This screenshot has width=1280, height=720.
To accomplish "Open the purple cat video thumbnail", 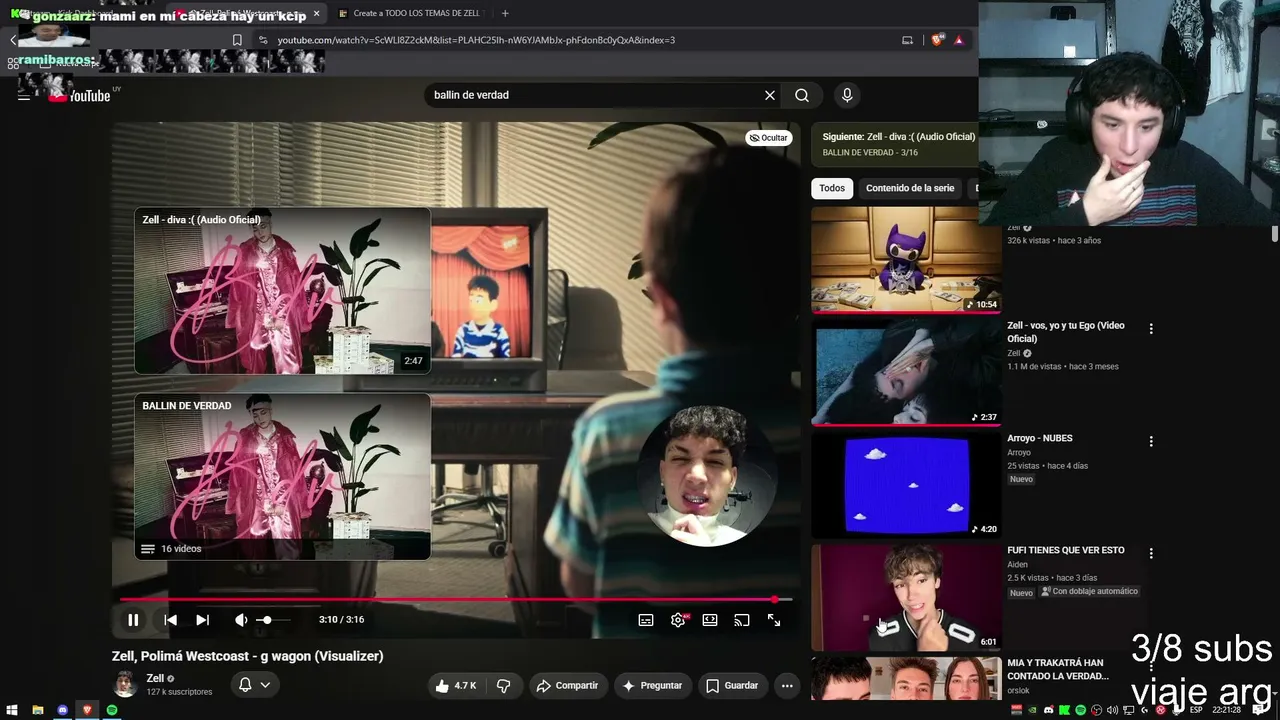I will click(906, 260).
